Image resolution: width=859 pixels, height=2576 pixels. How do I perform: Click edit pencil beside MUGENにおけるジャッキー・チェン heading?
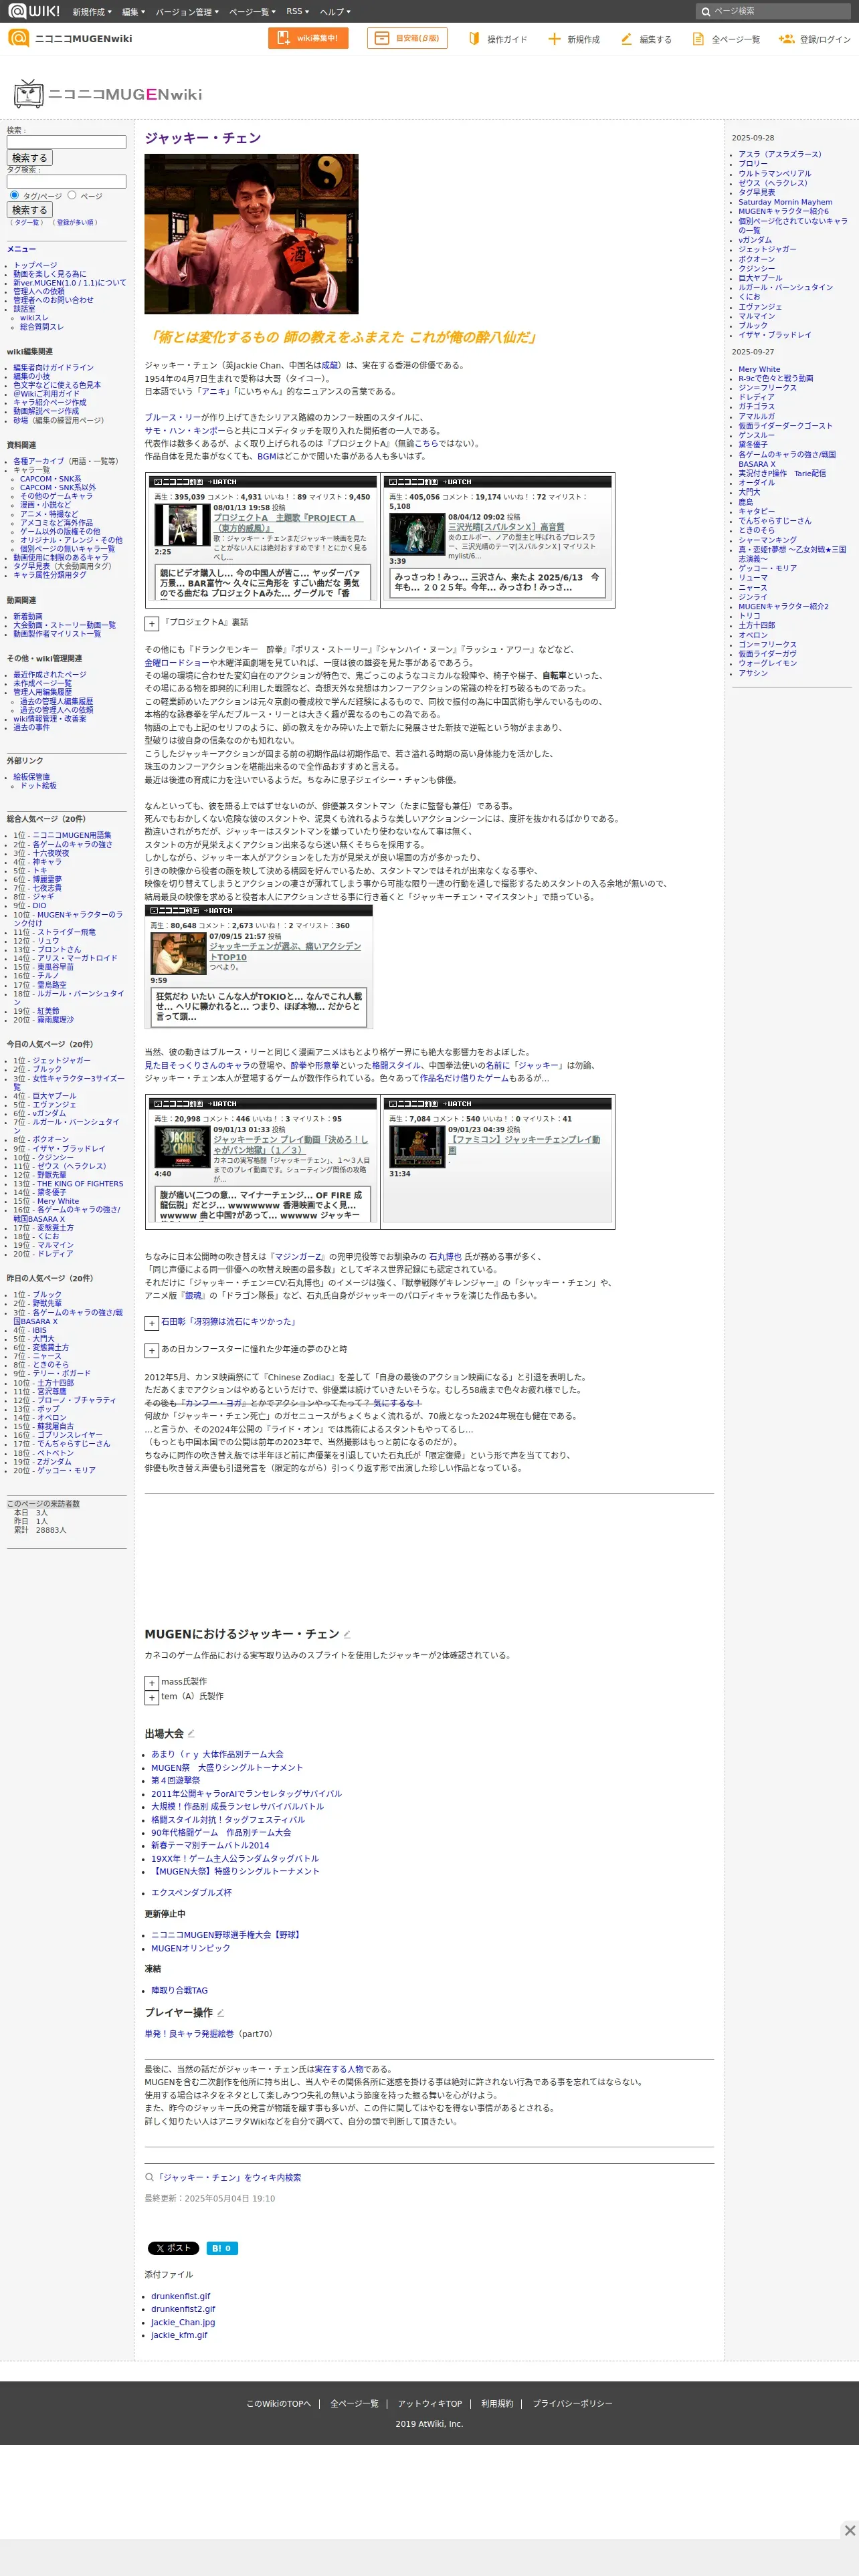(347, 1634)
